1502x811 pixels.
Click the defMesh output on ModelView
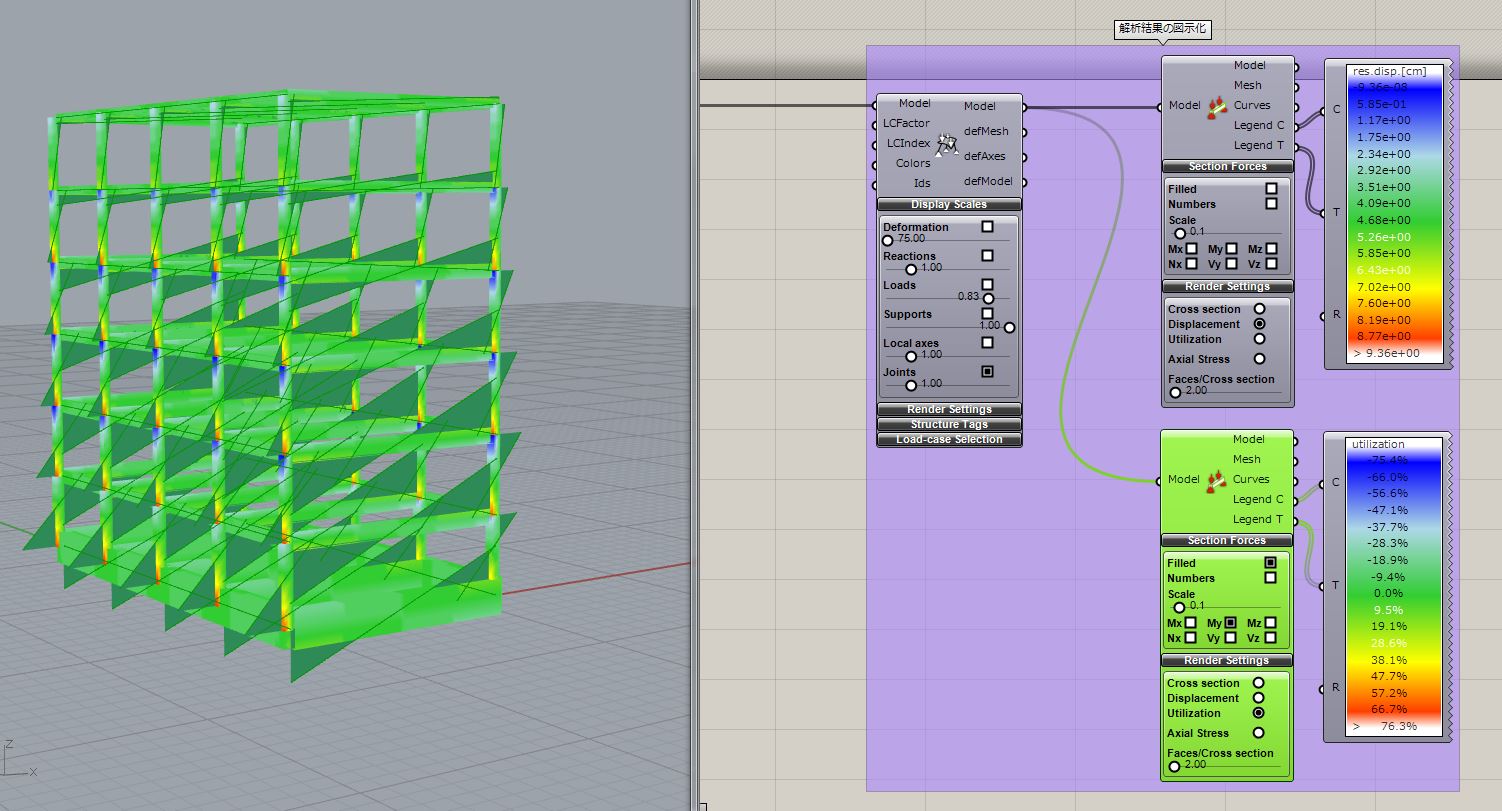[x=986, y=131]
